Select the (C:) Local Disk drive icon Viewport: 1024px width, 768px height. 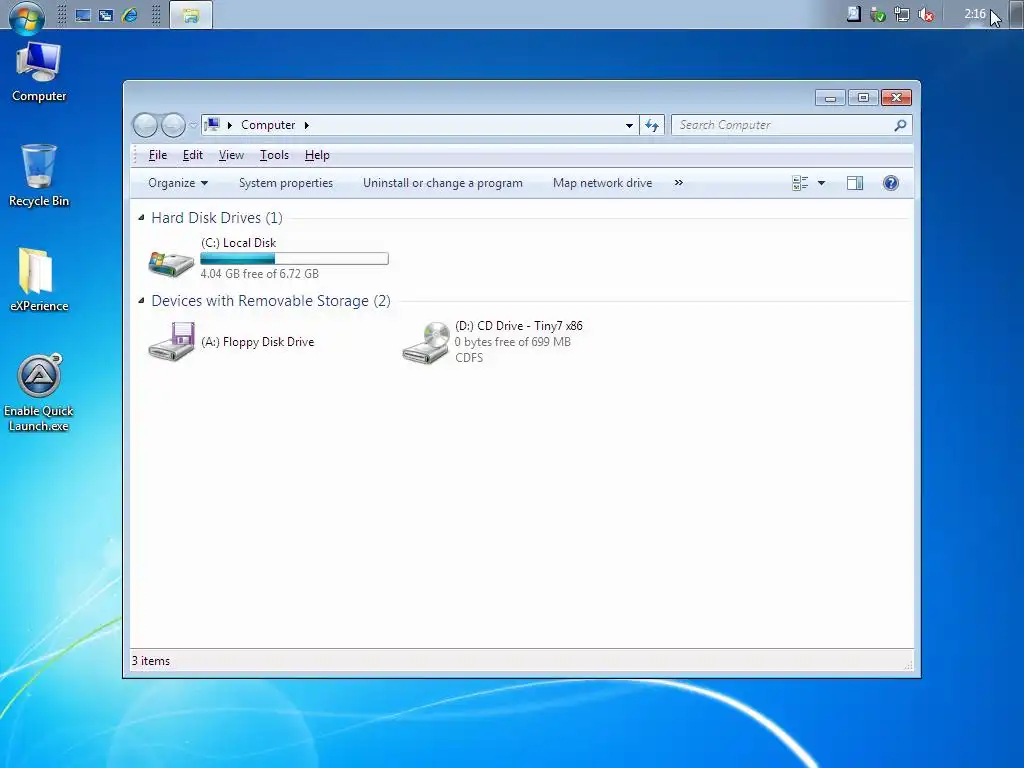[x=171, y=263]
